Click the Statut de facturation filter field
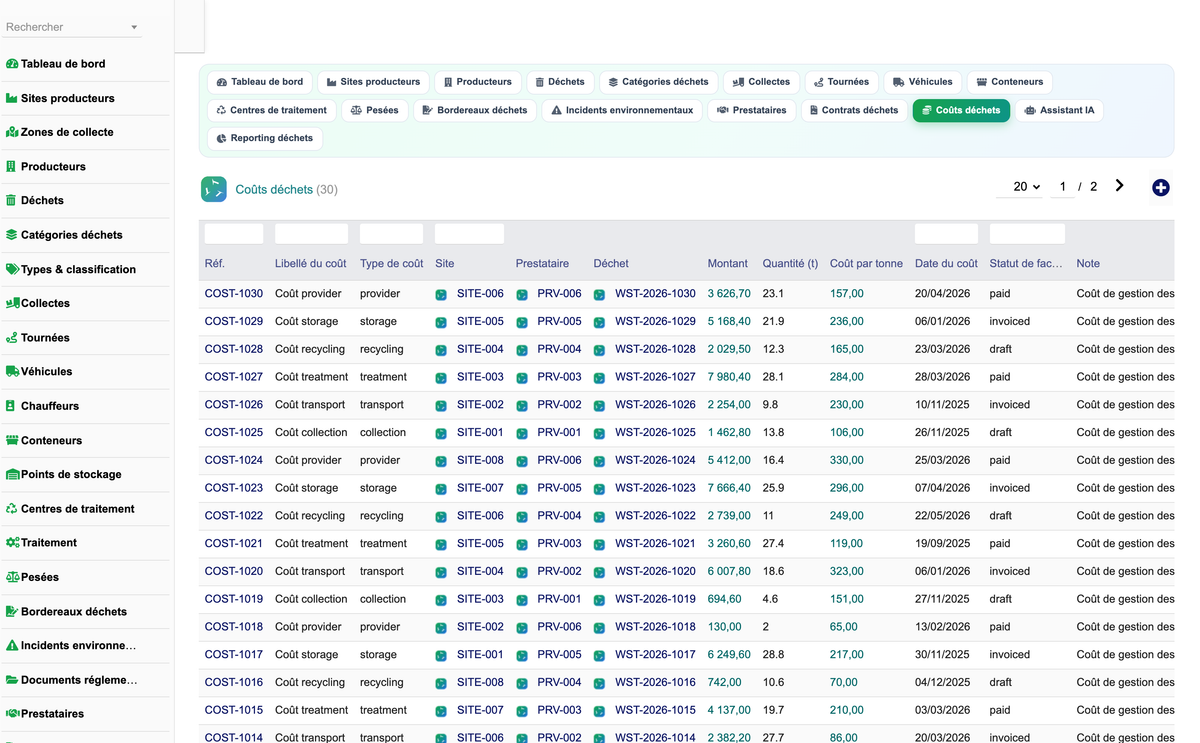1200x743 pixels. (1027, 234)
